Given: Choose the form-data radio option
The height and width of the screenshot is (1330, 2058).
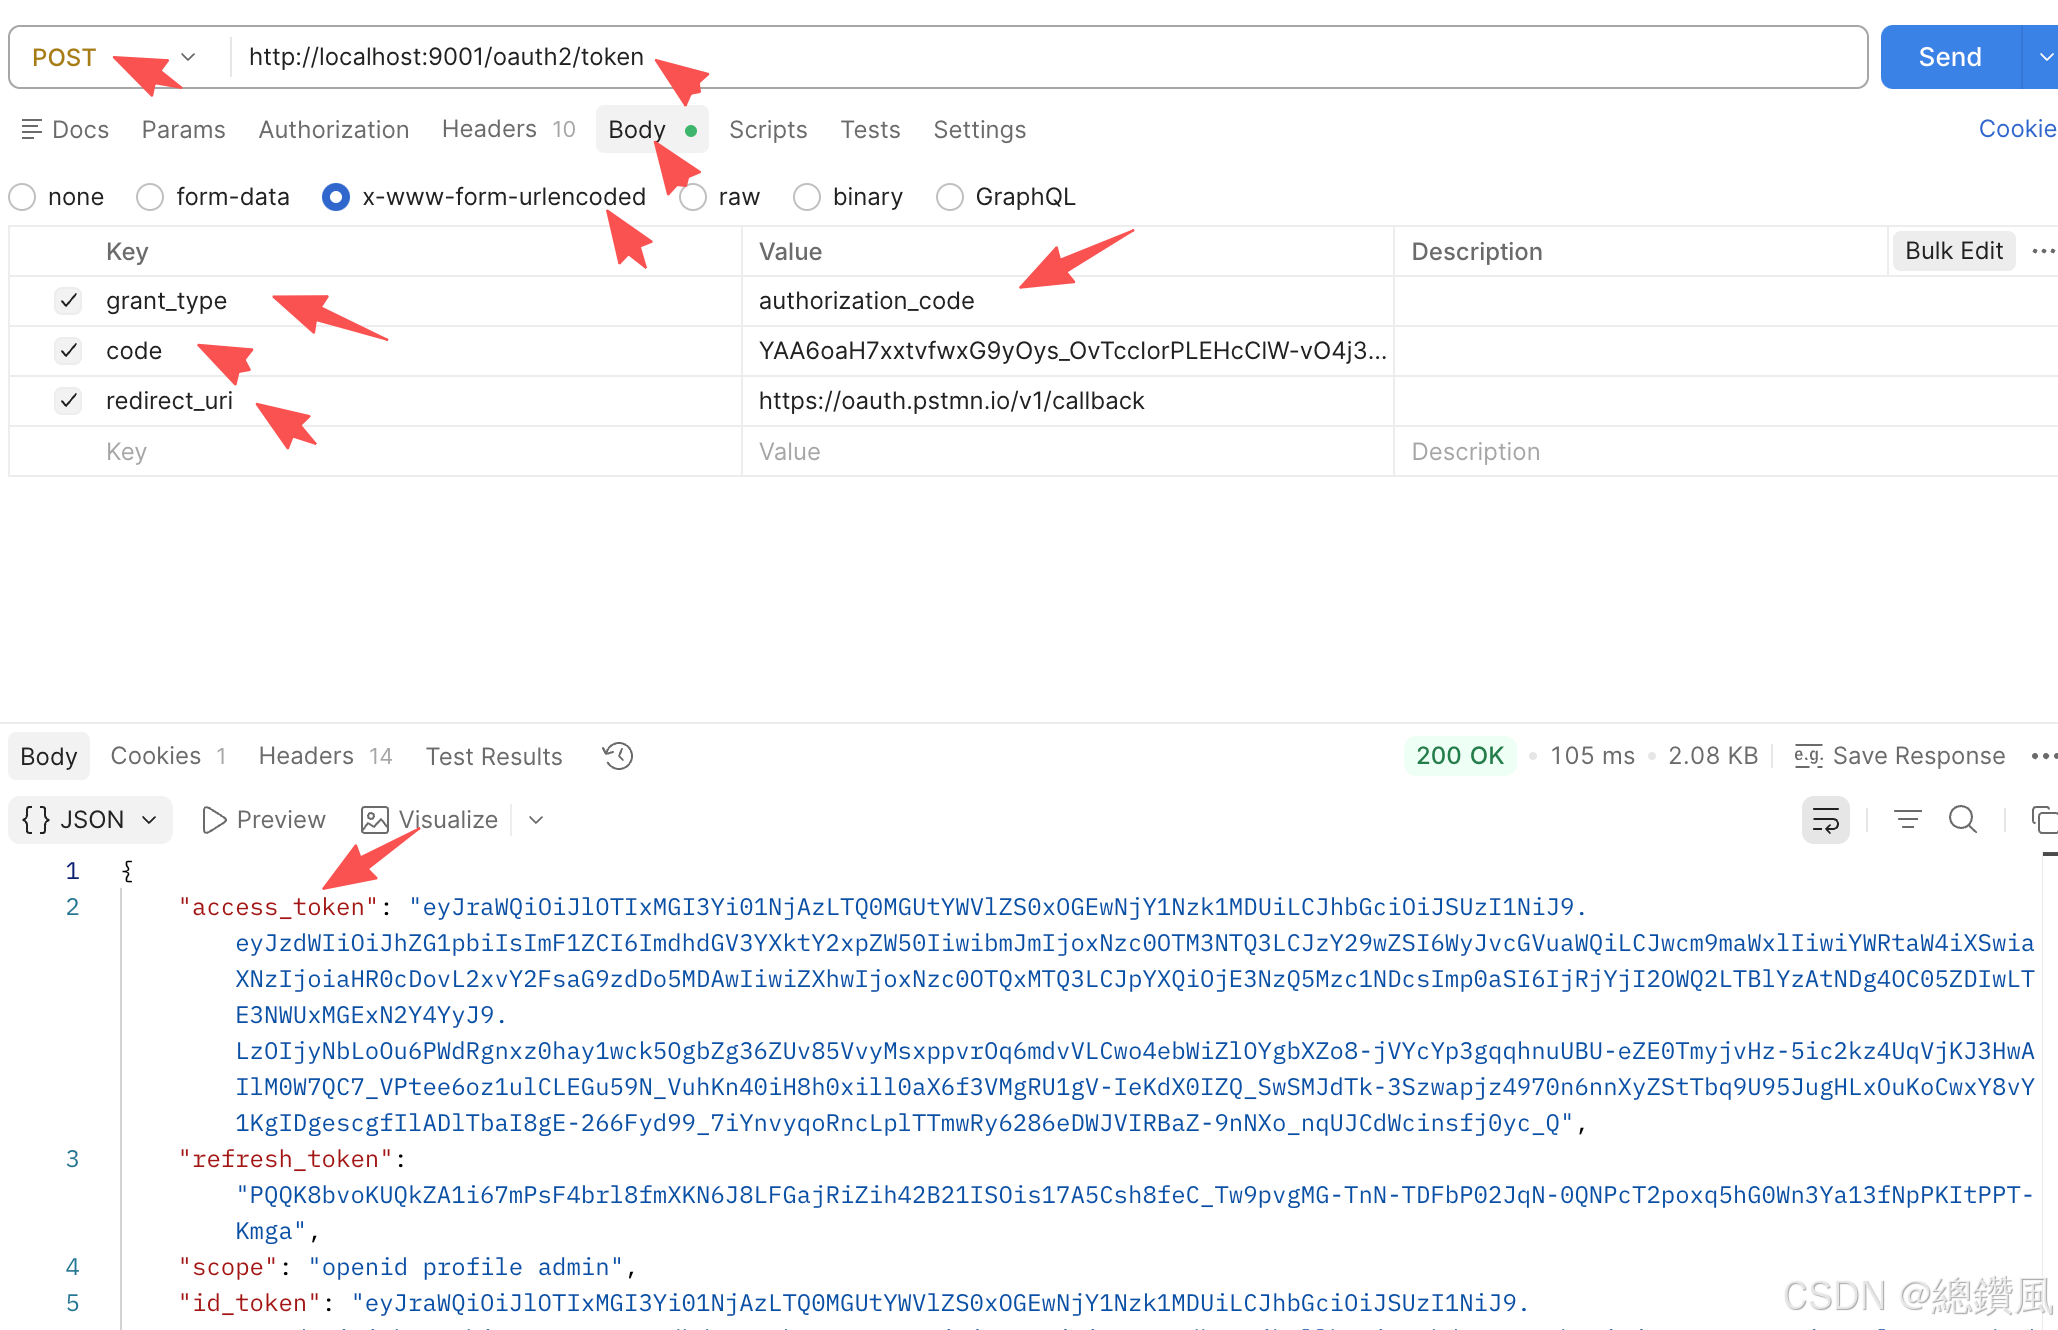Looking at the screenshot, I should [x=150, y=197].
